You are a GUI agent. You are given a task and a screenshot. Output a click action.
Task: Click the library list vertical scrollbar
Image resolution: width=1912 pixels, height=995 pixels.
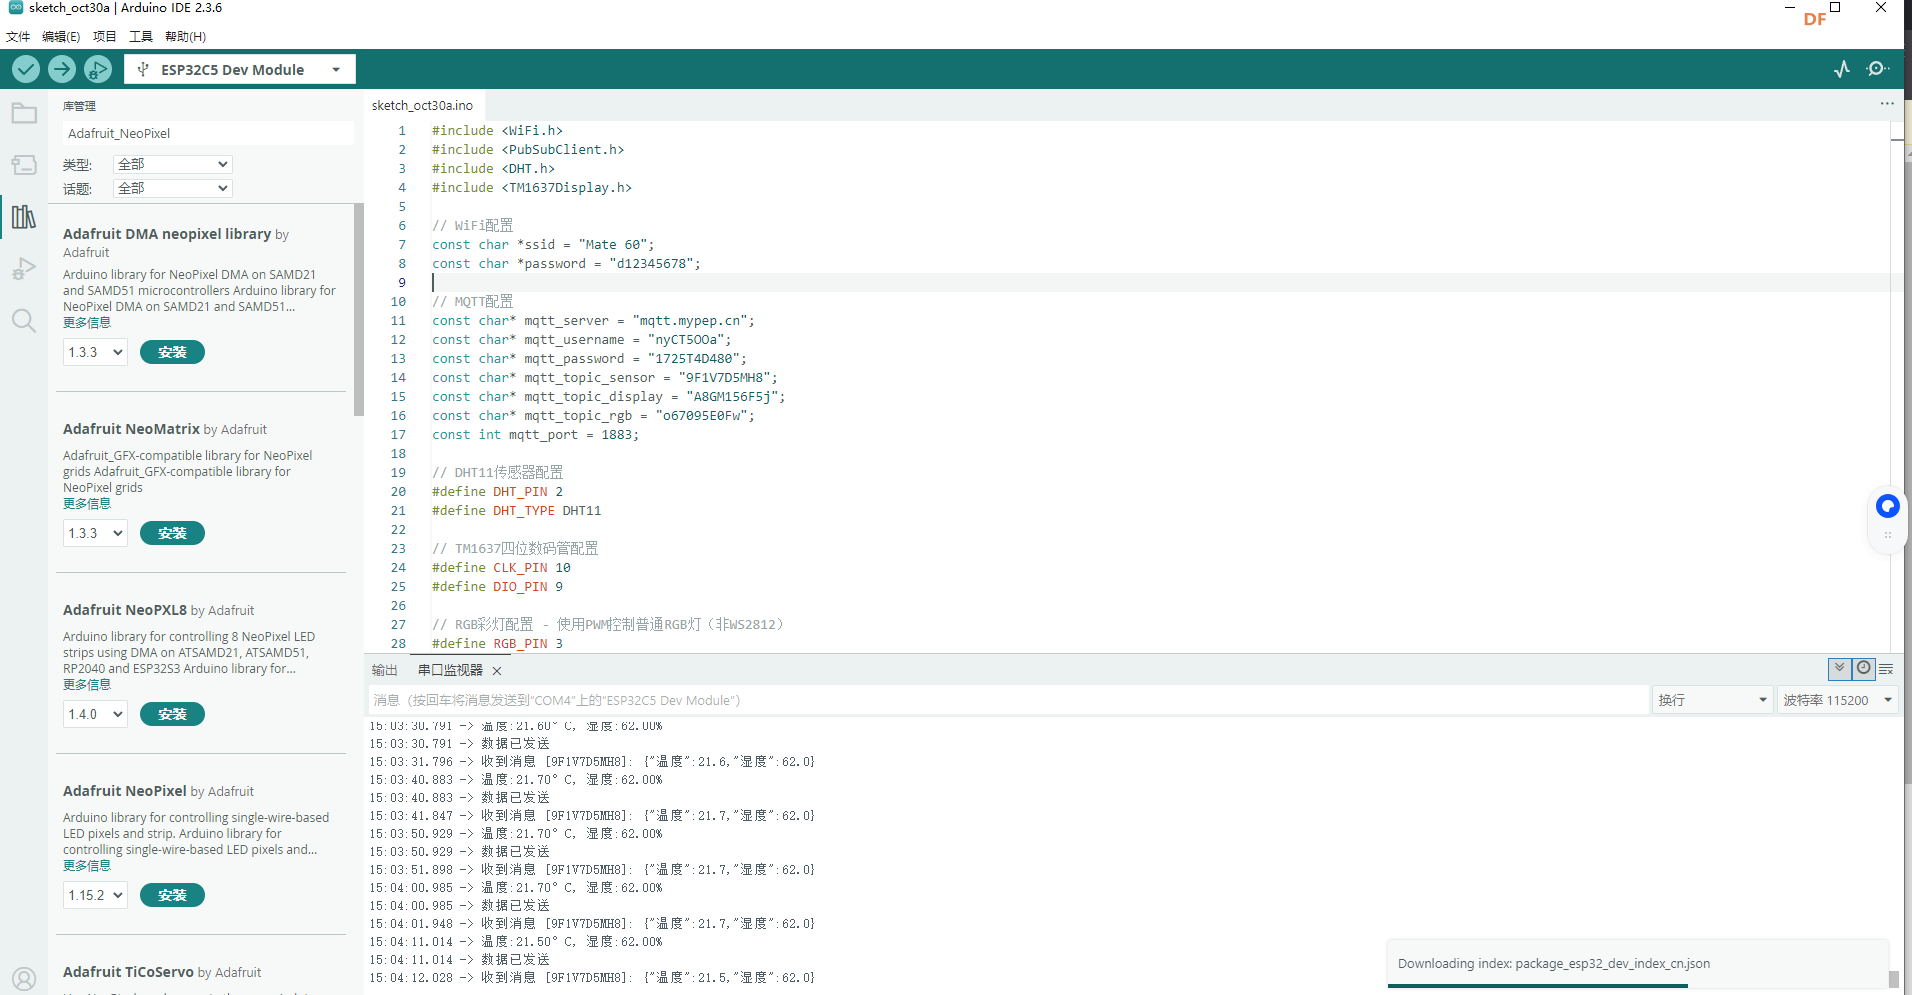[x=359, y=310]
